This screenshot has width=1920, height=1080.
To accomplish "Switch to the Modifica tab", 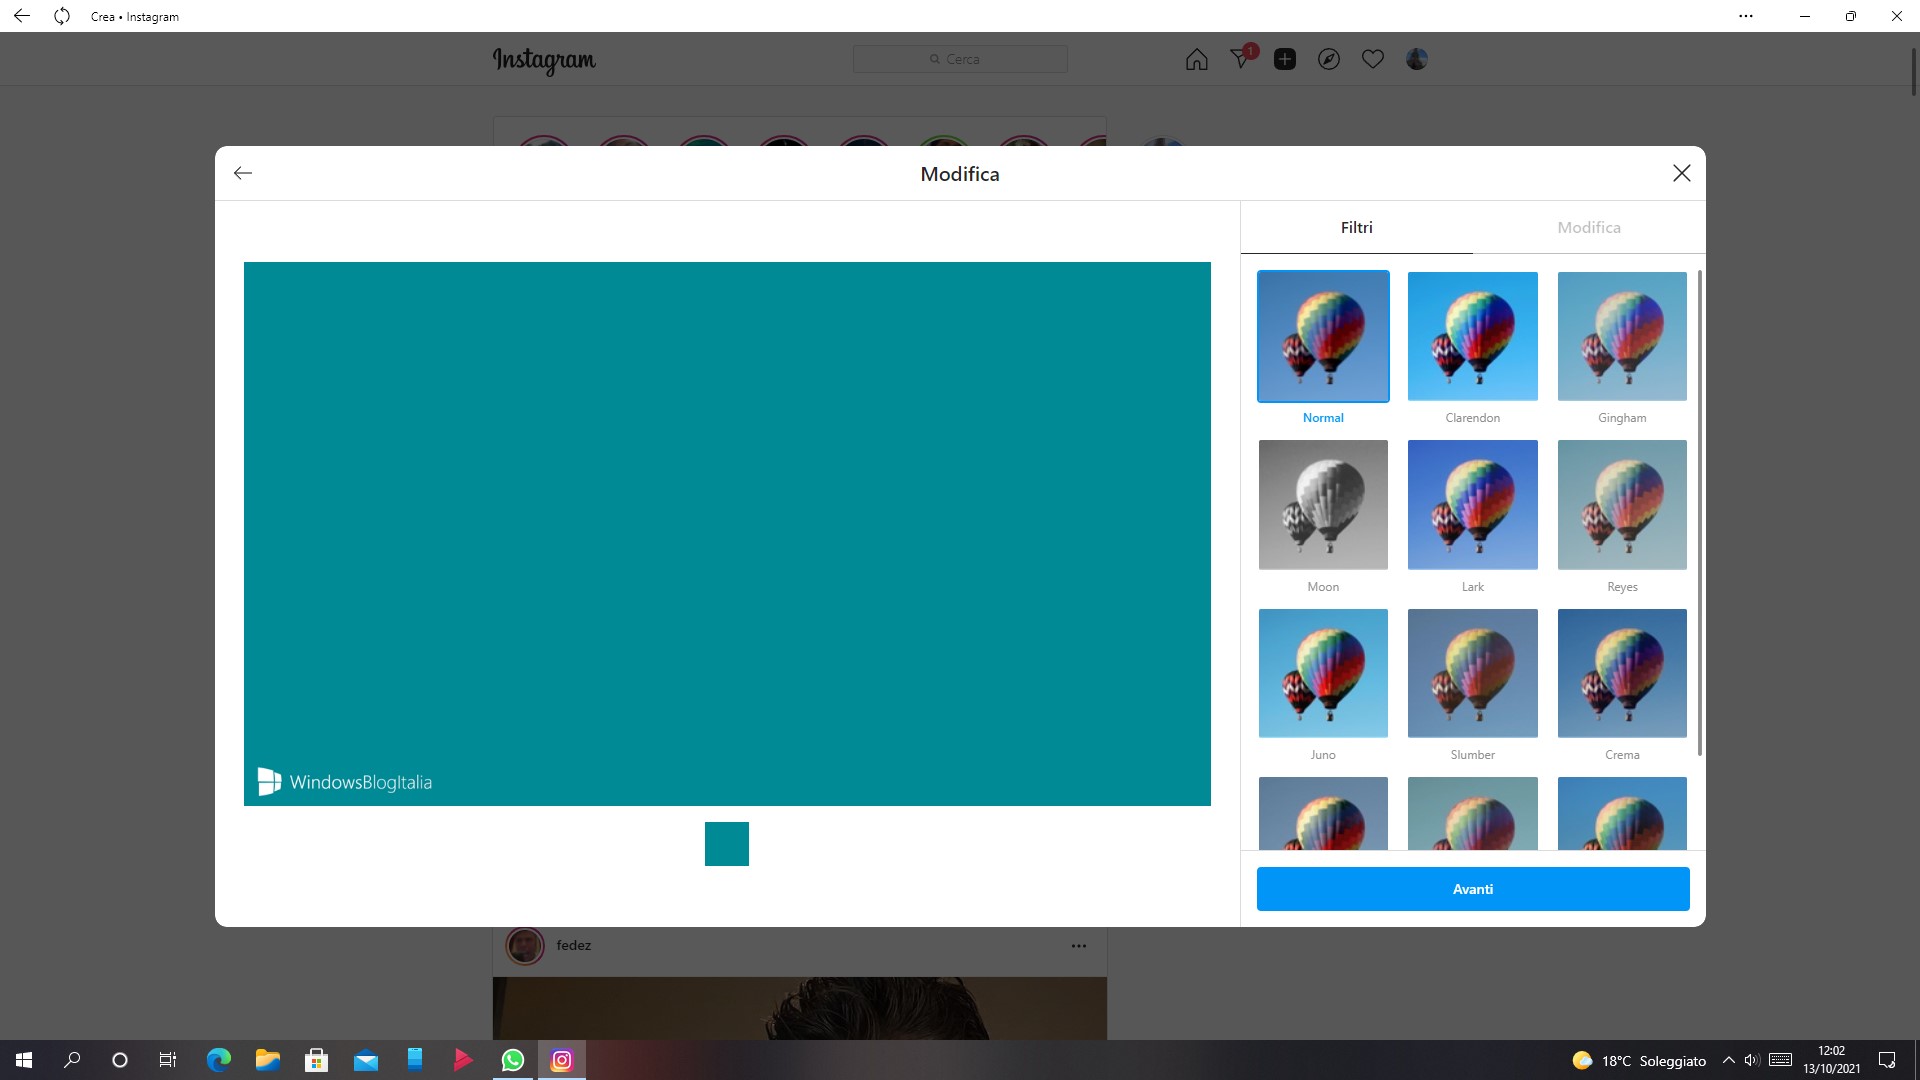I will [1588, 227].
